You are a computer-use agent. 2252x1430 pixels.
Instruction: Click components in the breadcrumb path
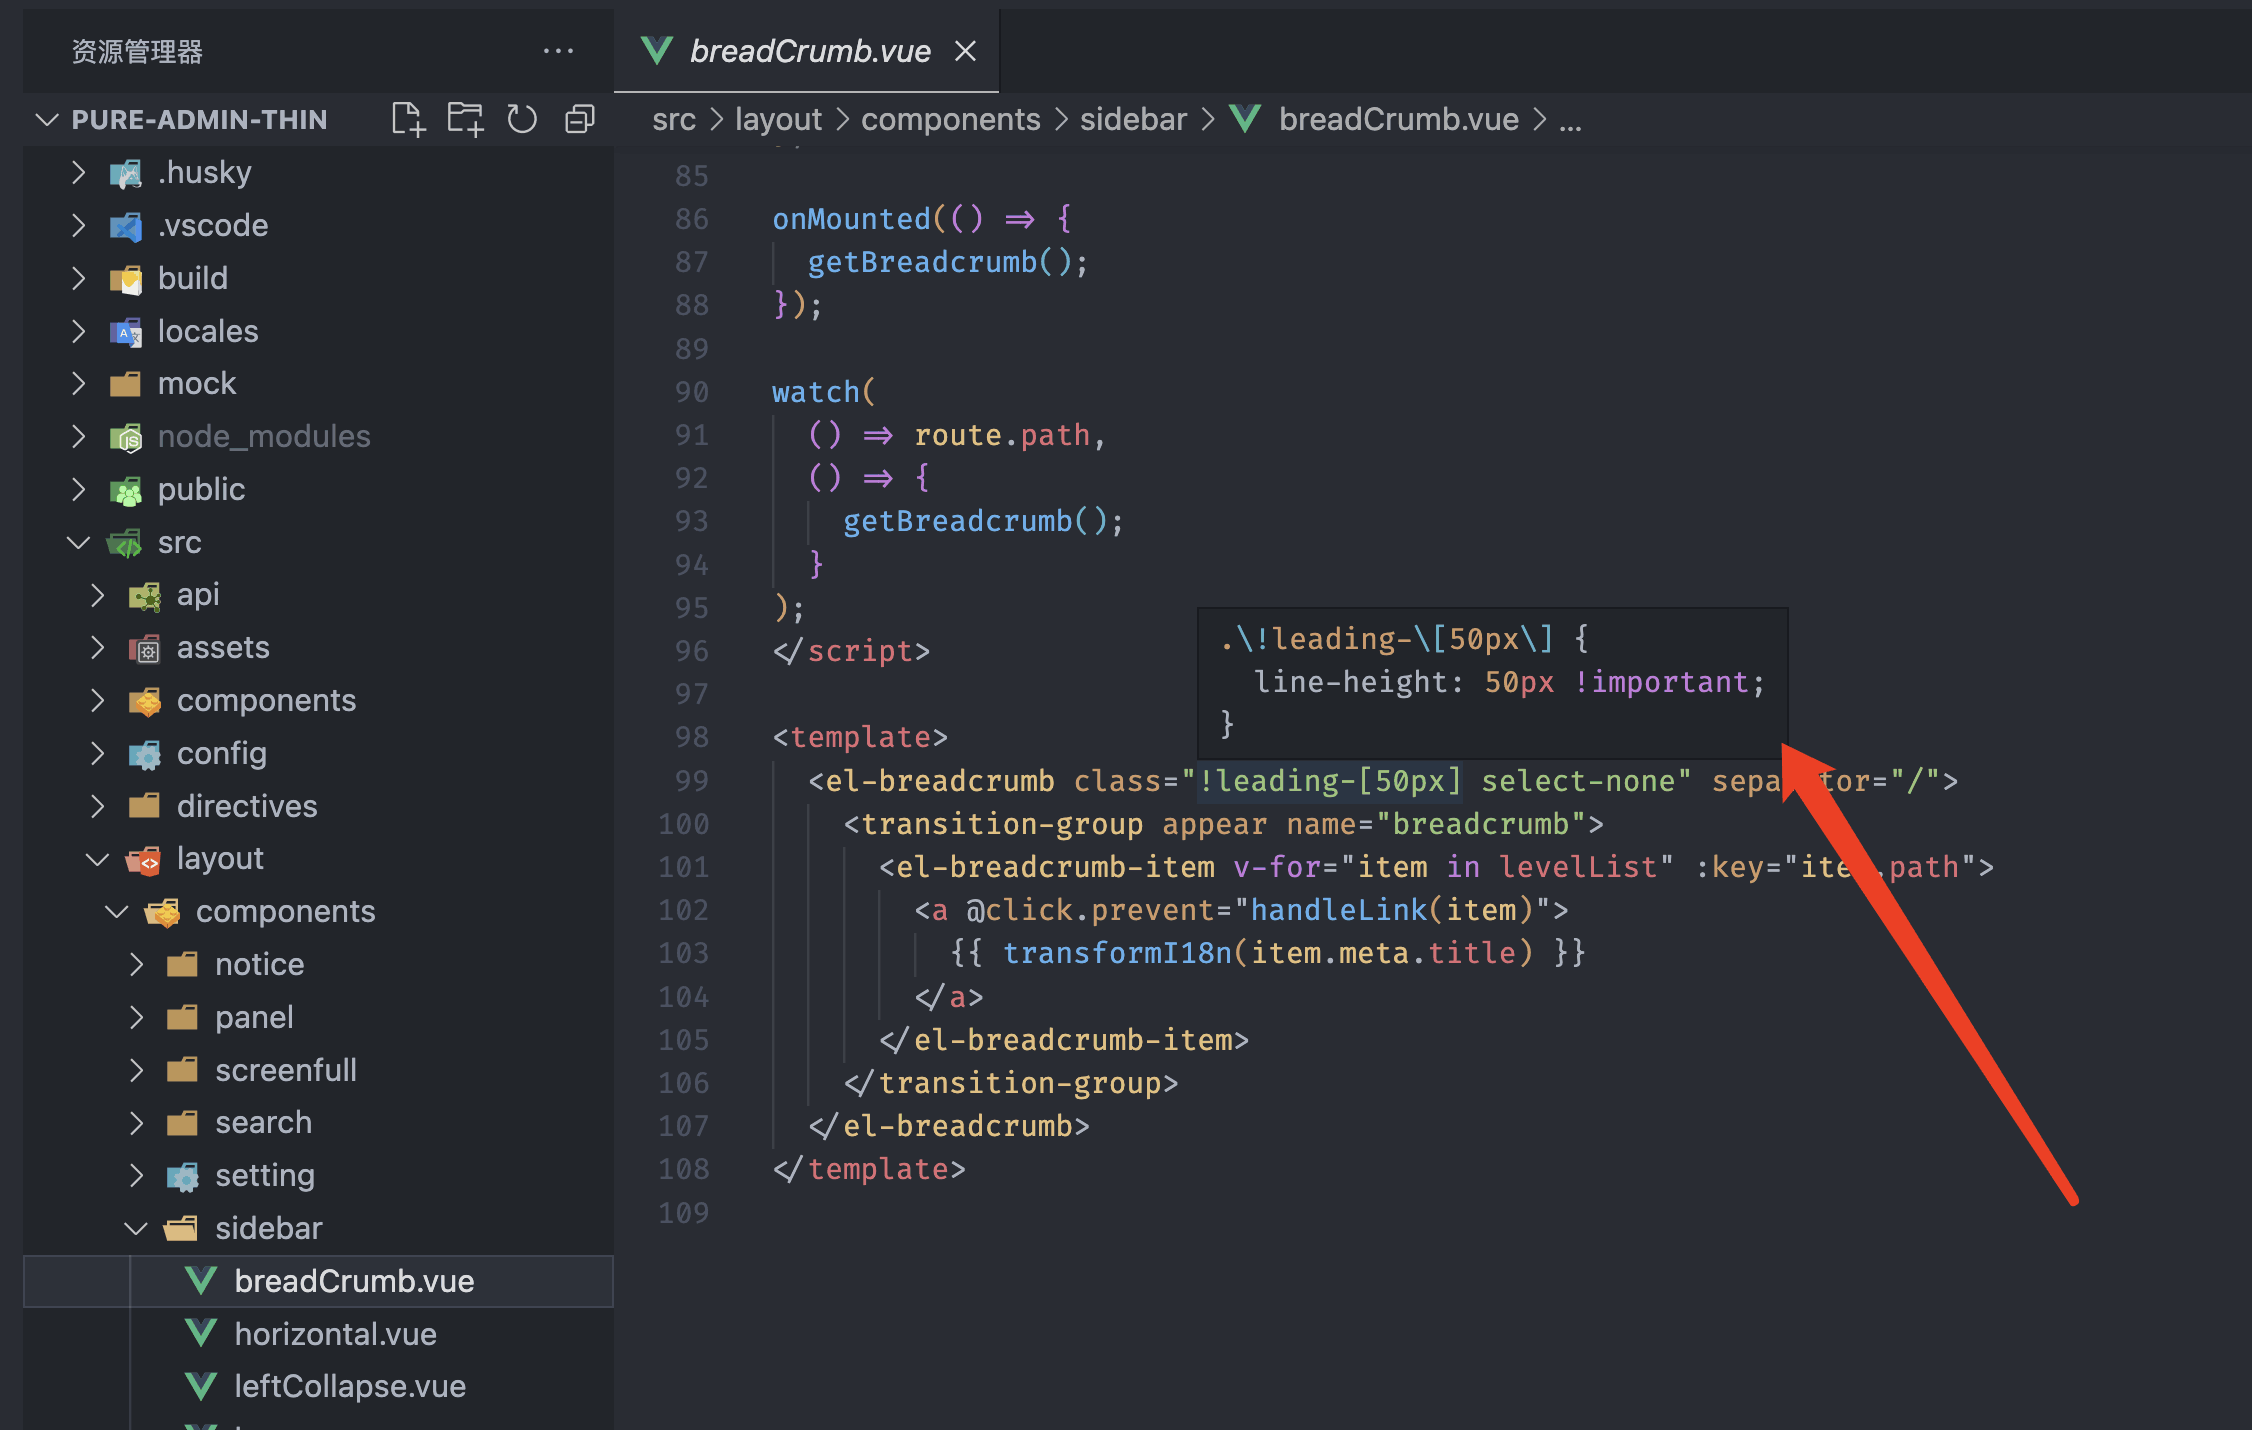click(951, 120)
